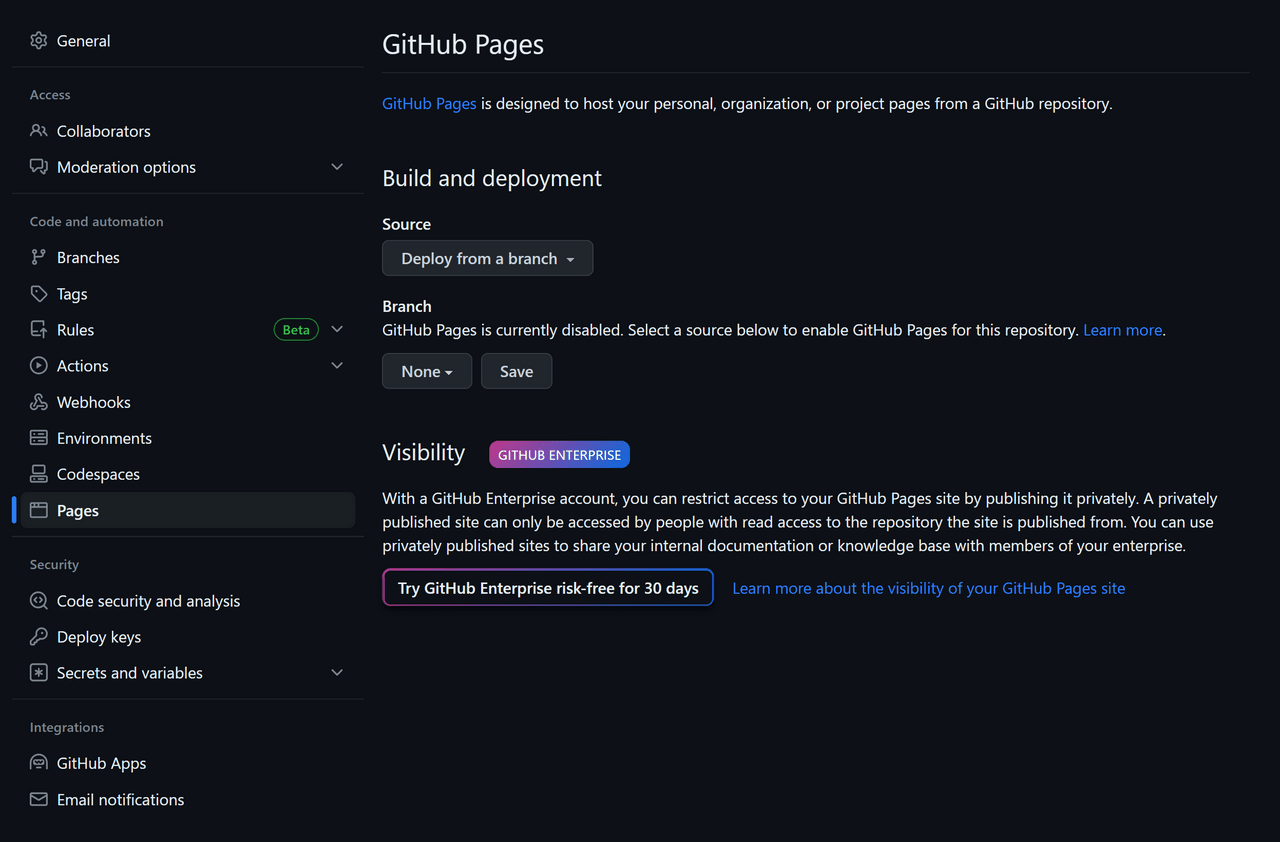This screenshot has width=1280, height=842.
Task: Open the None branch selector dropdown
Action: click(x=427, y=371)
